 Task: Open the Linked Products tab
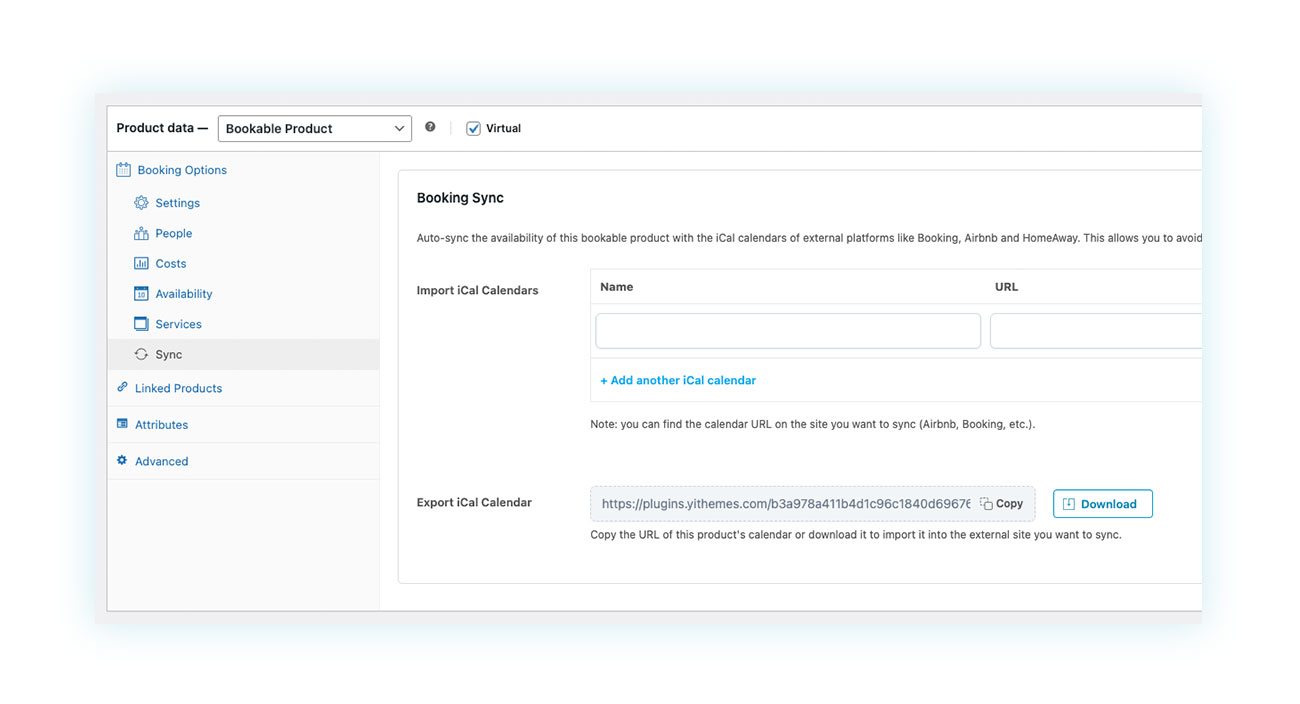[178, 388]
